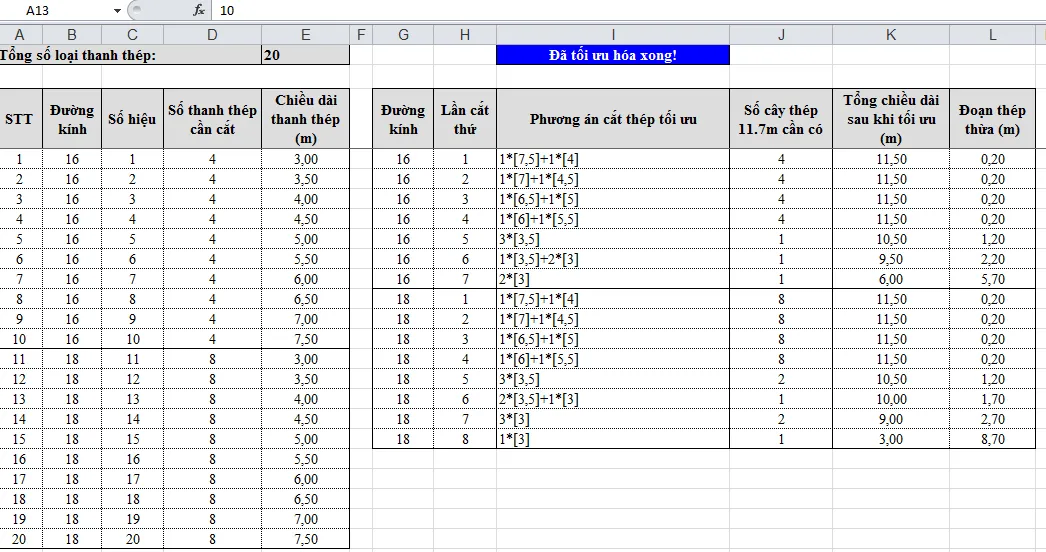Click the round Name Box resize handle
The width and height of the screenshot is (1046, 552).
point(137,10)
